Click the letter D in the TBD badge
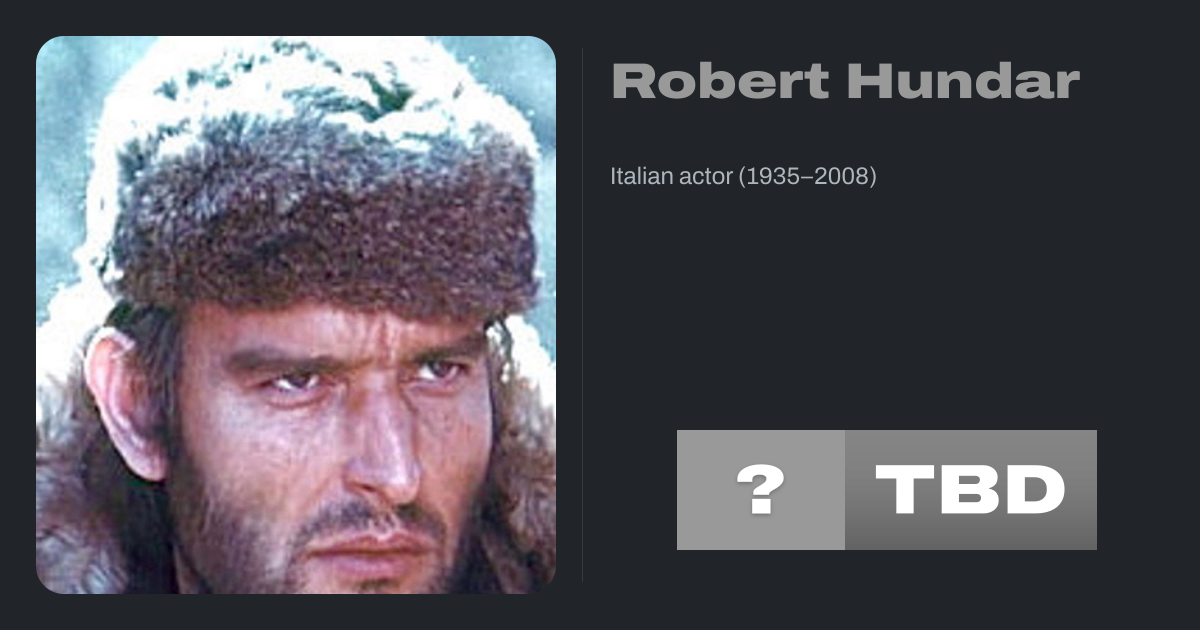Screen dimensions: 1200x630 (1032, 490)
